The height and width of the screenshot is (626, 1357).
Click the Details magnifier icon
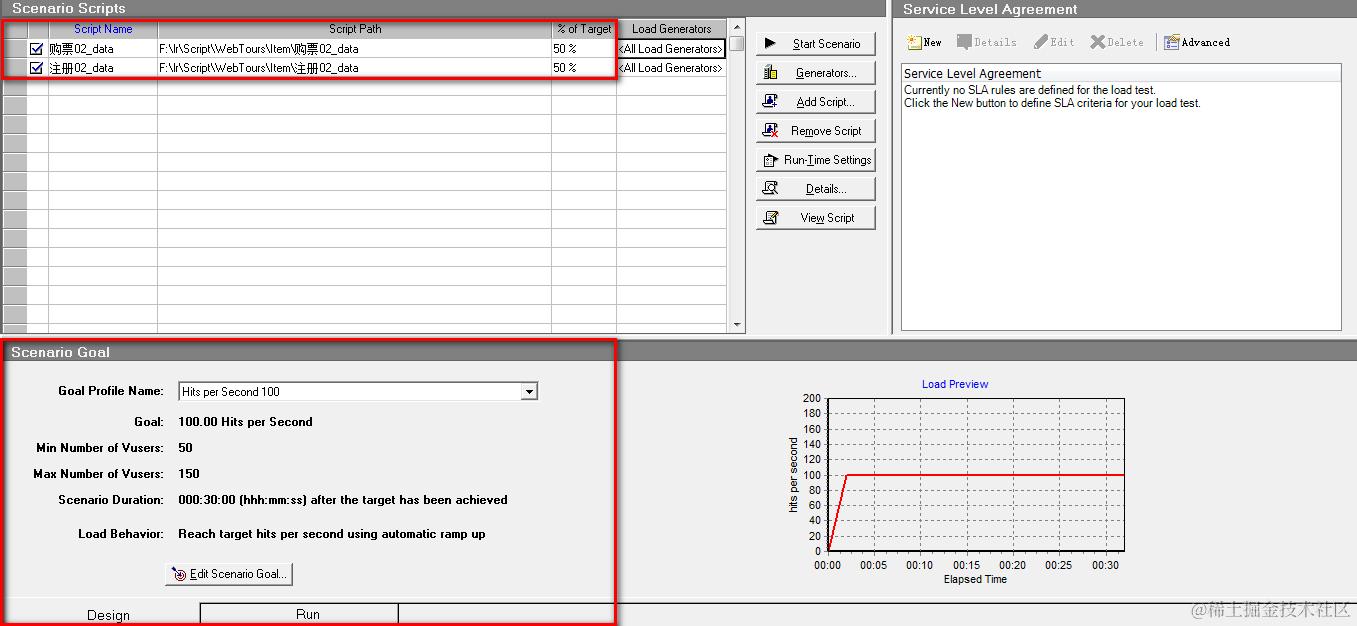770,188
